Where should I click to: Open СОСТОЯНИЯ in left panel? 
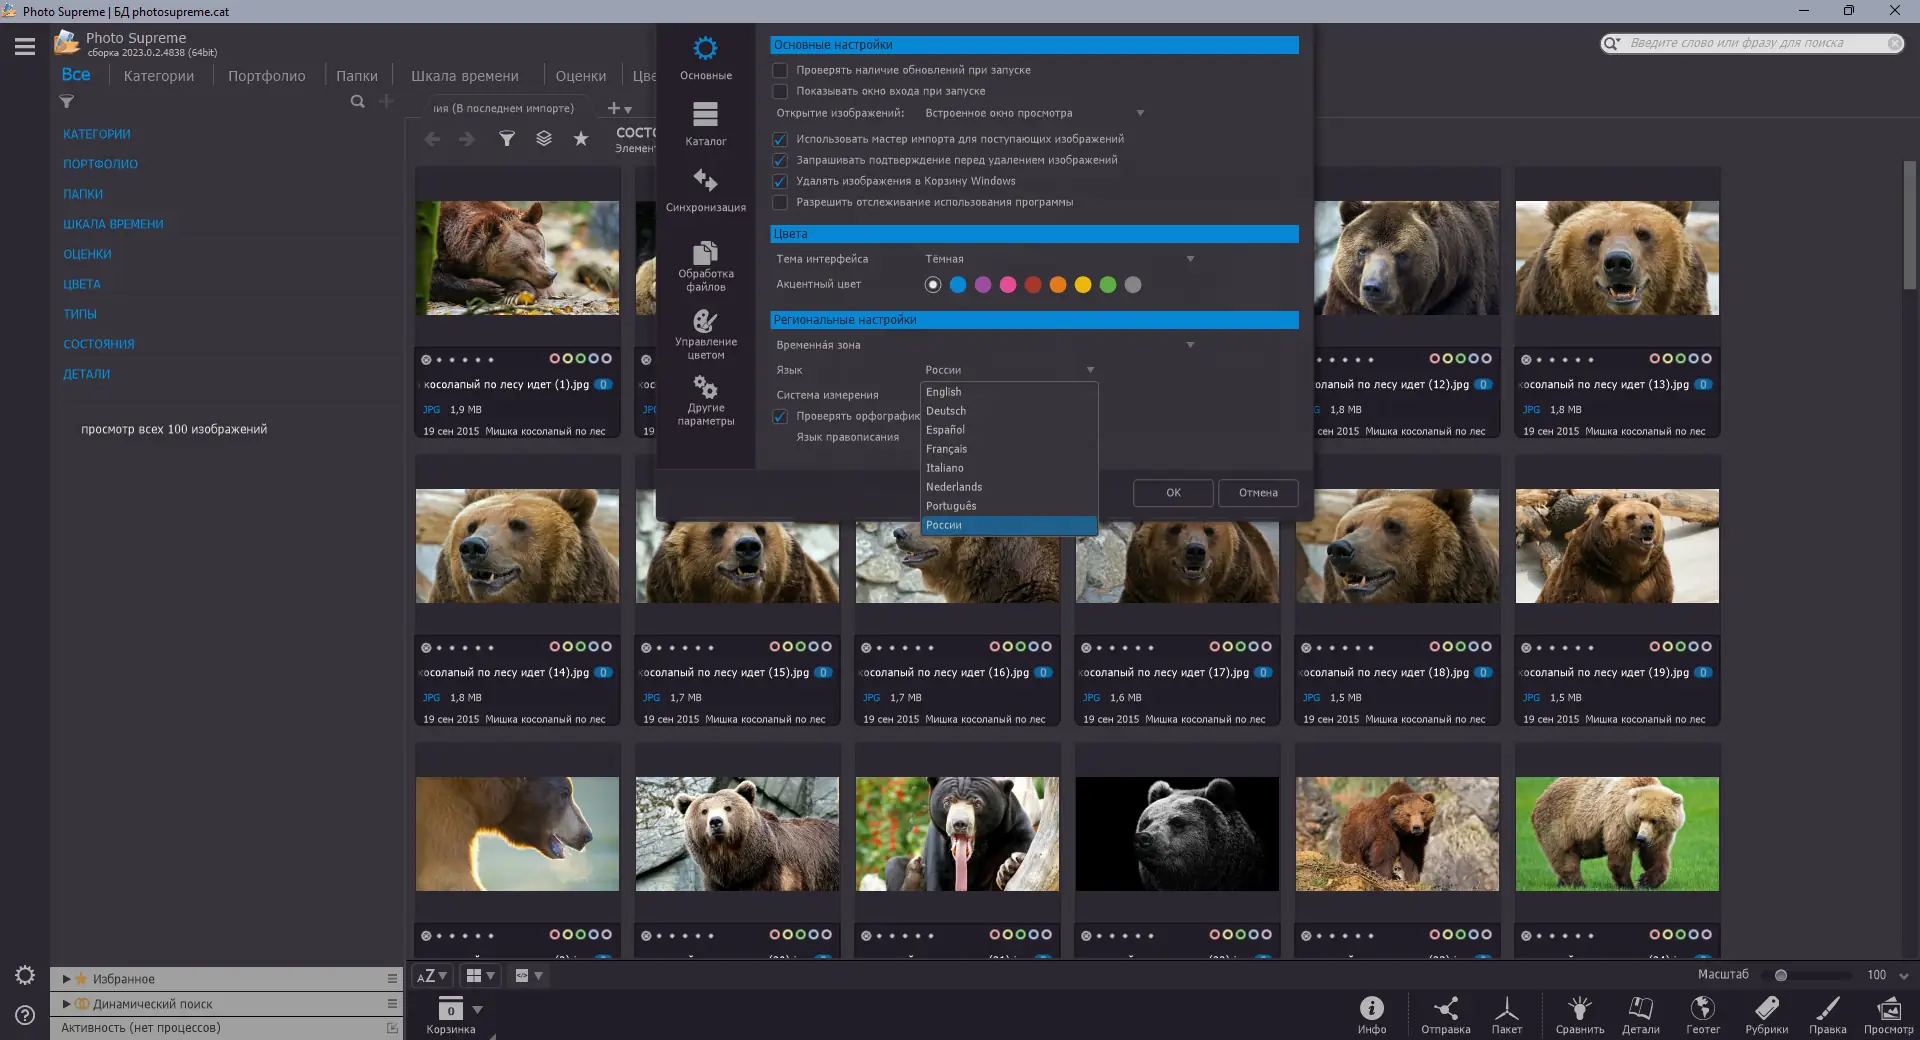coord(99,344)
